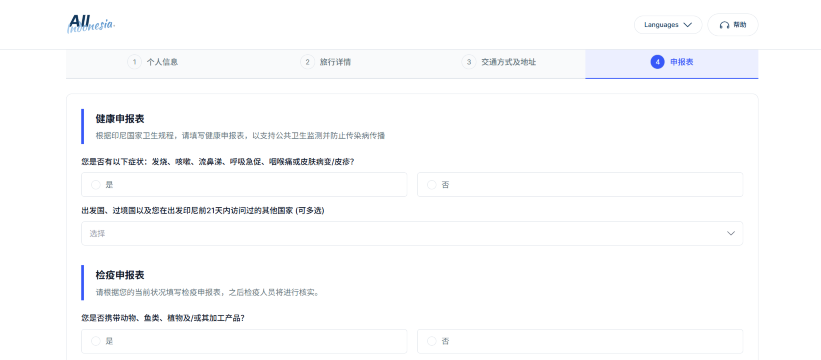
Task: Select 是 for carrying animals or plants
Action: (244, 341)
